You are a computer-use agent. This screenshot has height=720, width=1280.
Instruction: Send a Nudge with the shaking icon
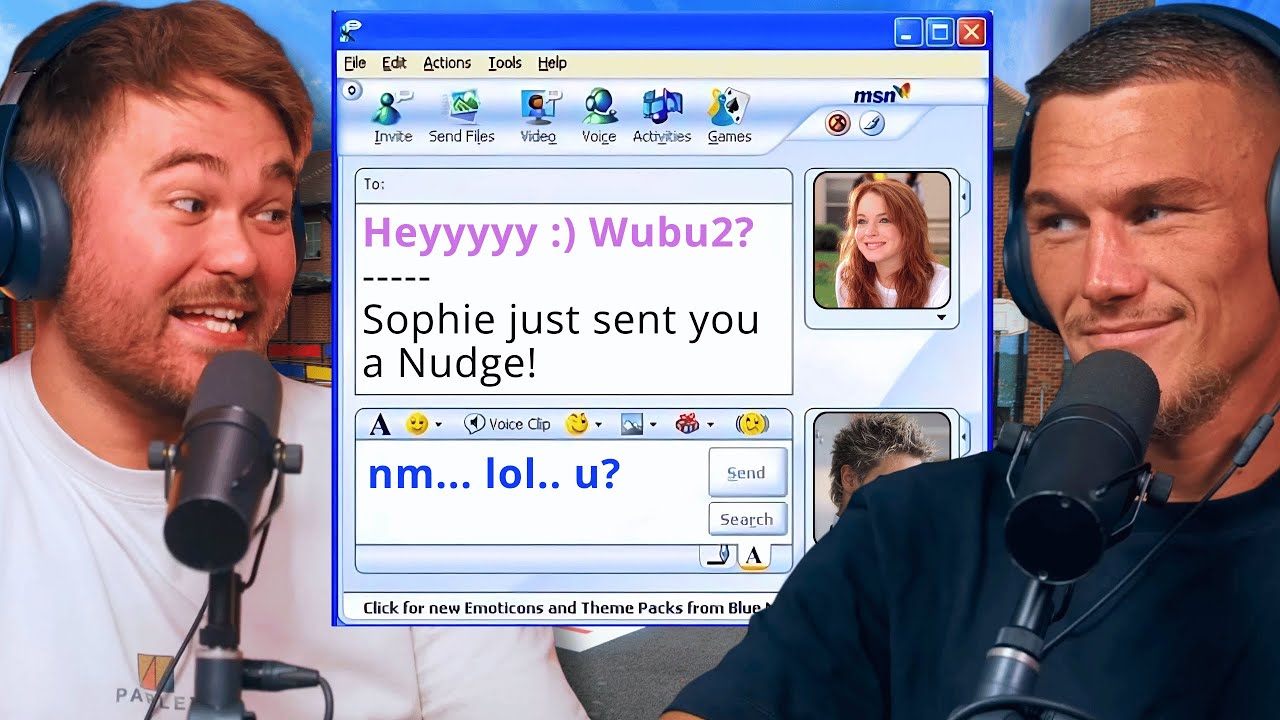point(752,424)
